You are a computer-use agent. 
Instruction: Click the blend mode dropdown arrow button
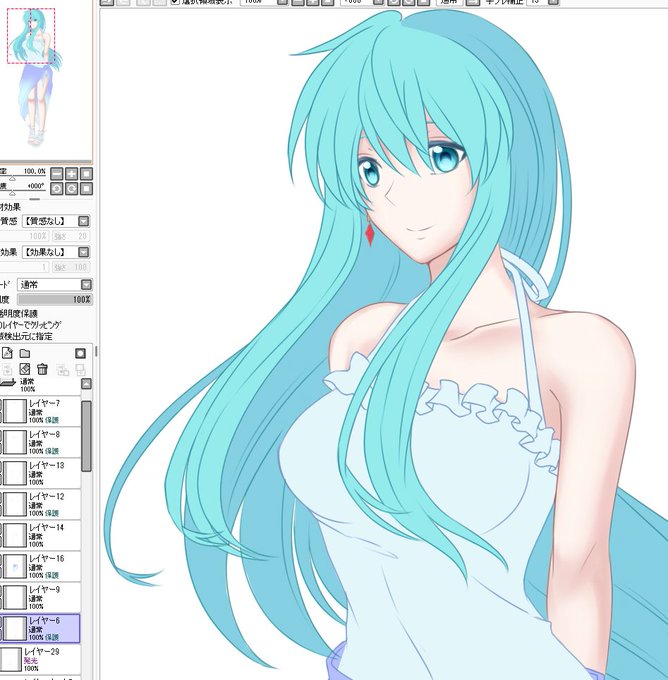(86, 284)
